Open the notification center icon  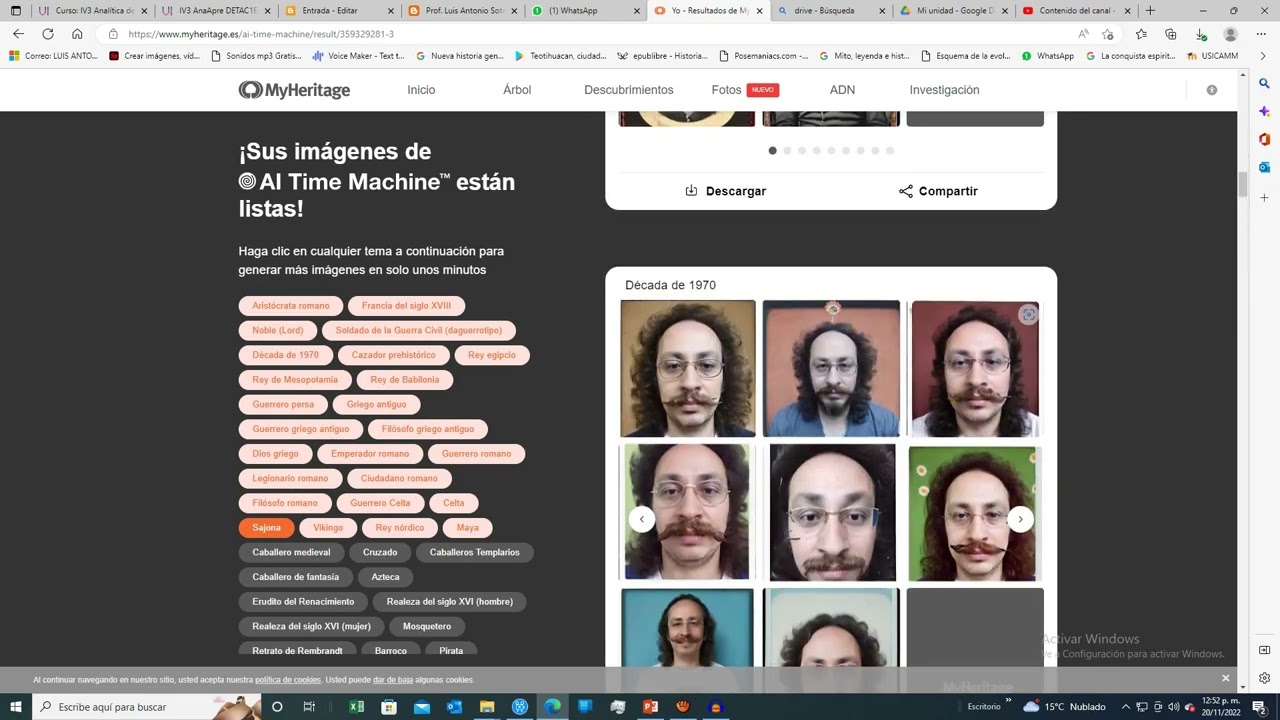click(1260, 707)
